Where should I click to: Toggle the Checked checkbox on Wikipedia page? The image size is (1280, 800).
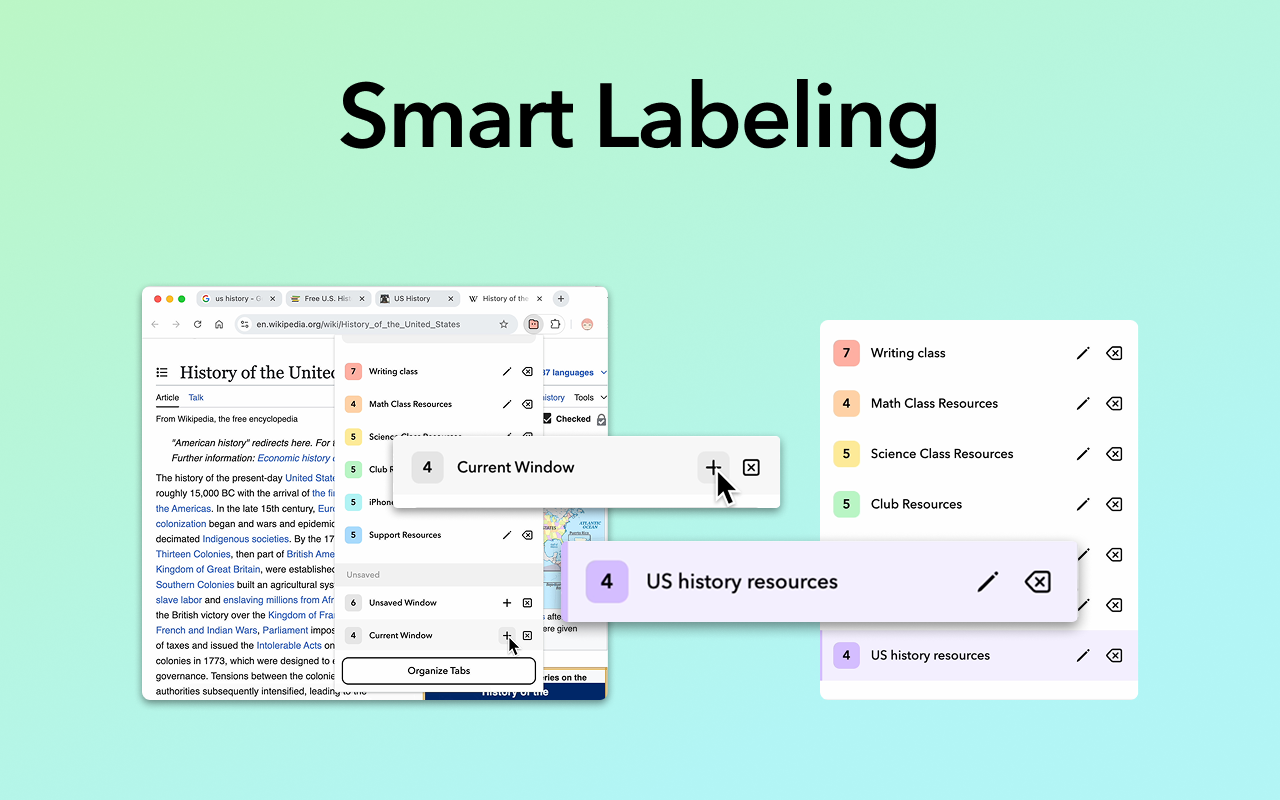[547, 419]
